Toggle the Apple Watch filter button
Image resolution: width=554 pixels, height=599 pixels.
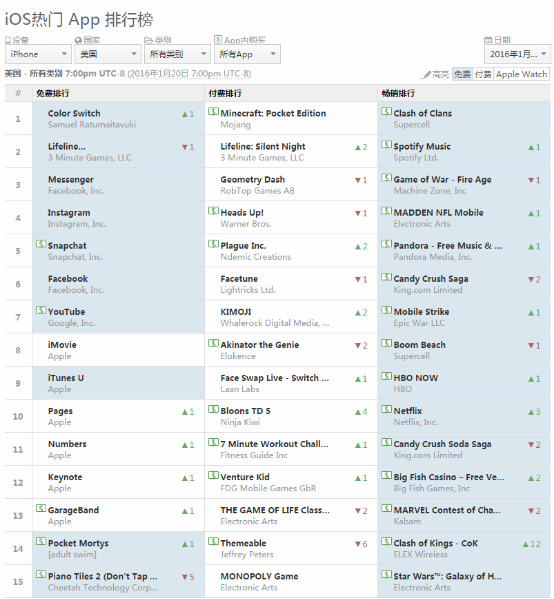(x=522, y=74)
